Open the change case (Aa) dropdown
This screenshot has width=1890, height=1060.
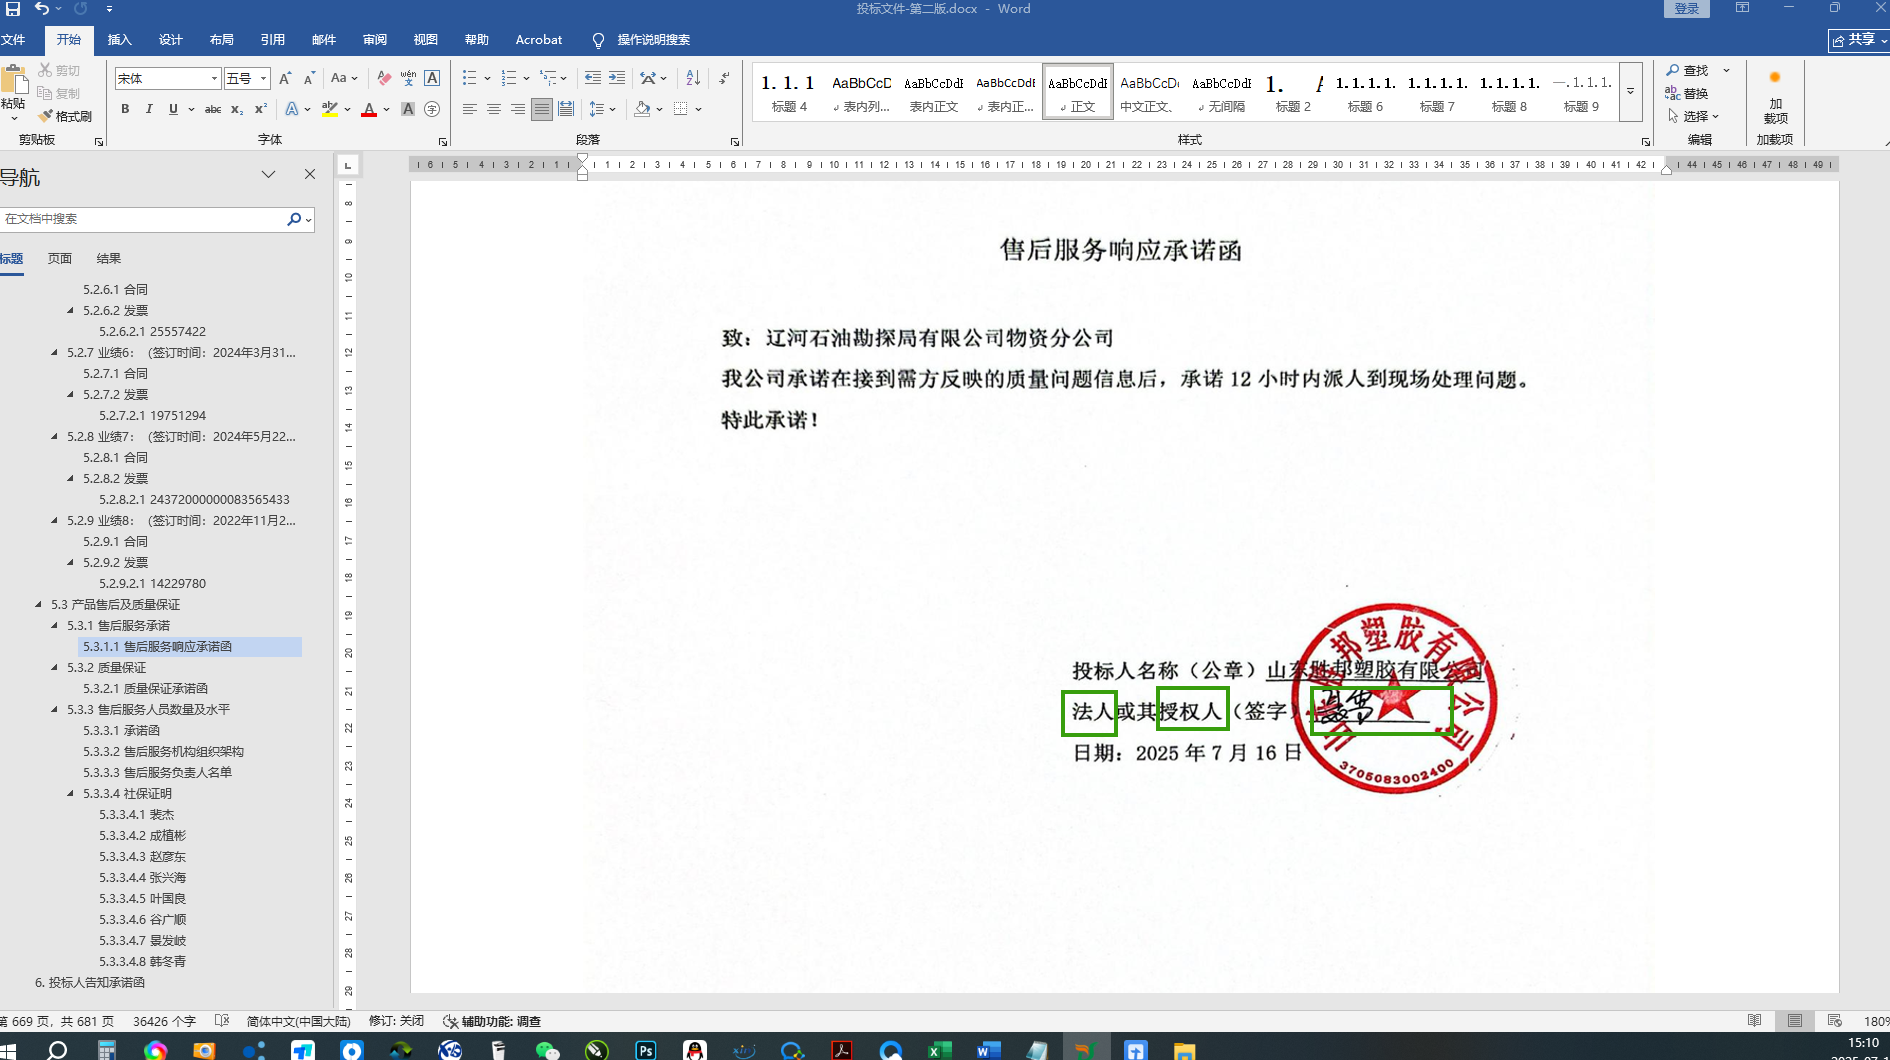point(344,78)
